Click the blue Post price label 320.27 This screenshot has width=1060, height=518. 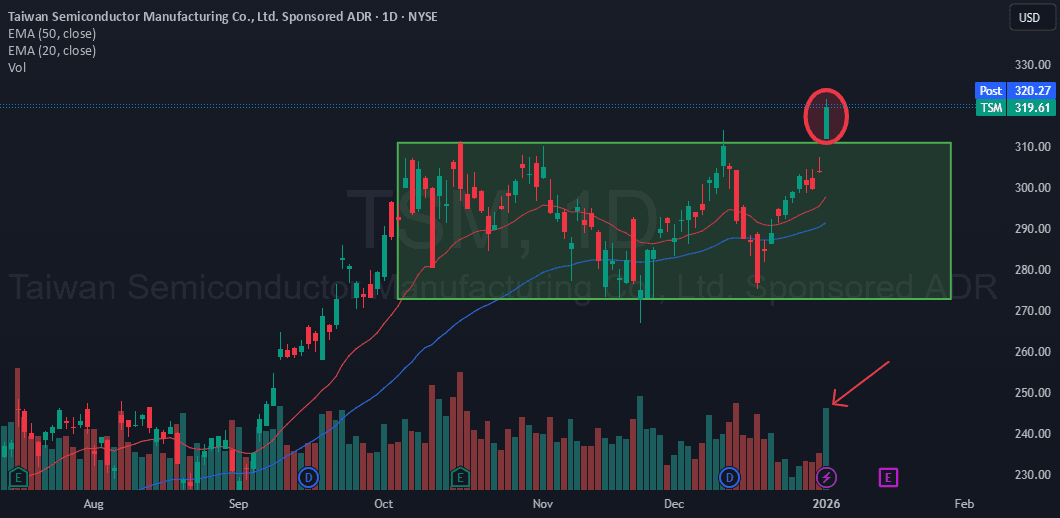tap(1016, 90)
